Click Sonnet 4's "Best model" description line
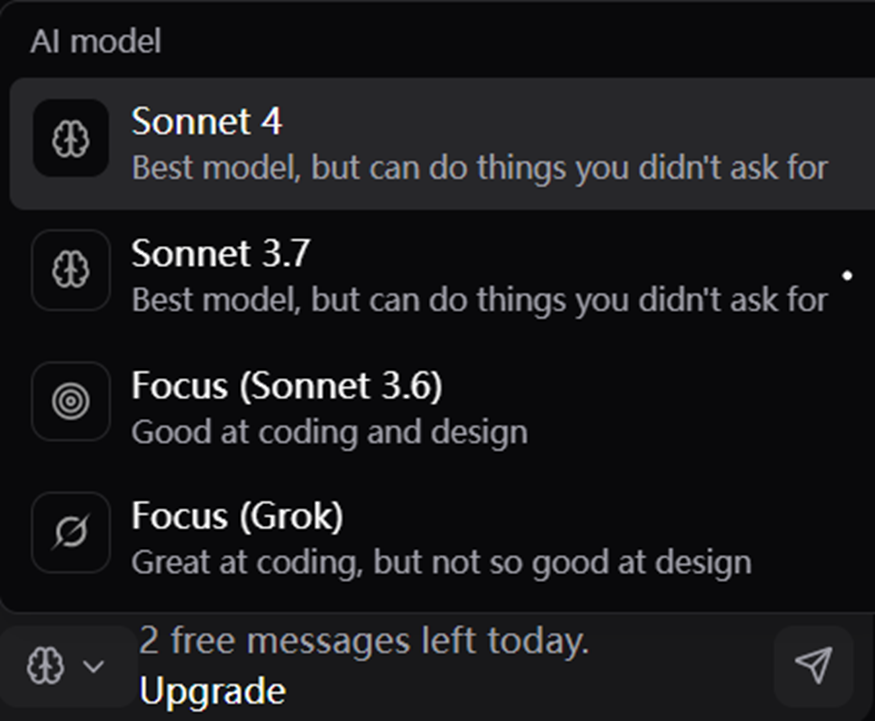The image size is (875, 721). [x=480, y=167]
